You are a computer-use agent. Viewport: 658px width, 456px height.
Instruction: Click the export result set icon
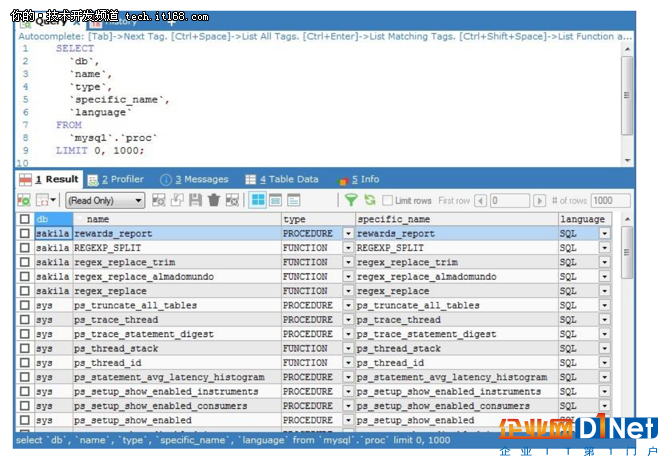[x=24, y=200]
